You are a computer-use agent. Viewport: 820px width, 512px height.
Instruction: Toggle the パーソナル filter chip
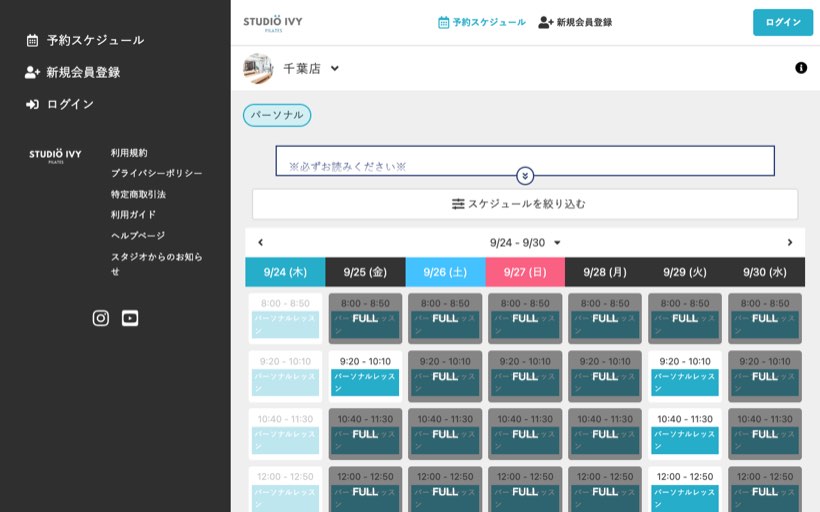coord(277,115)
